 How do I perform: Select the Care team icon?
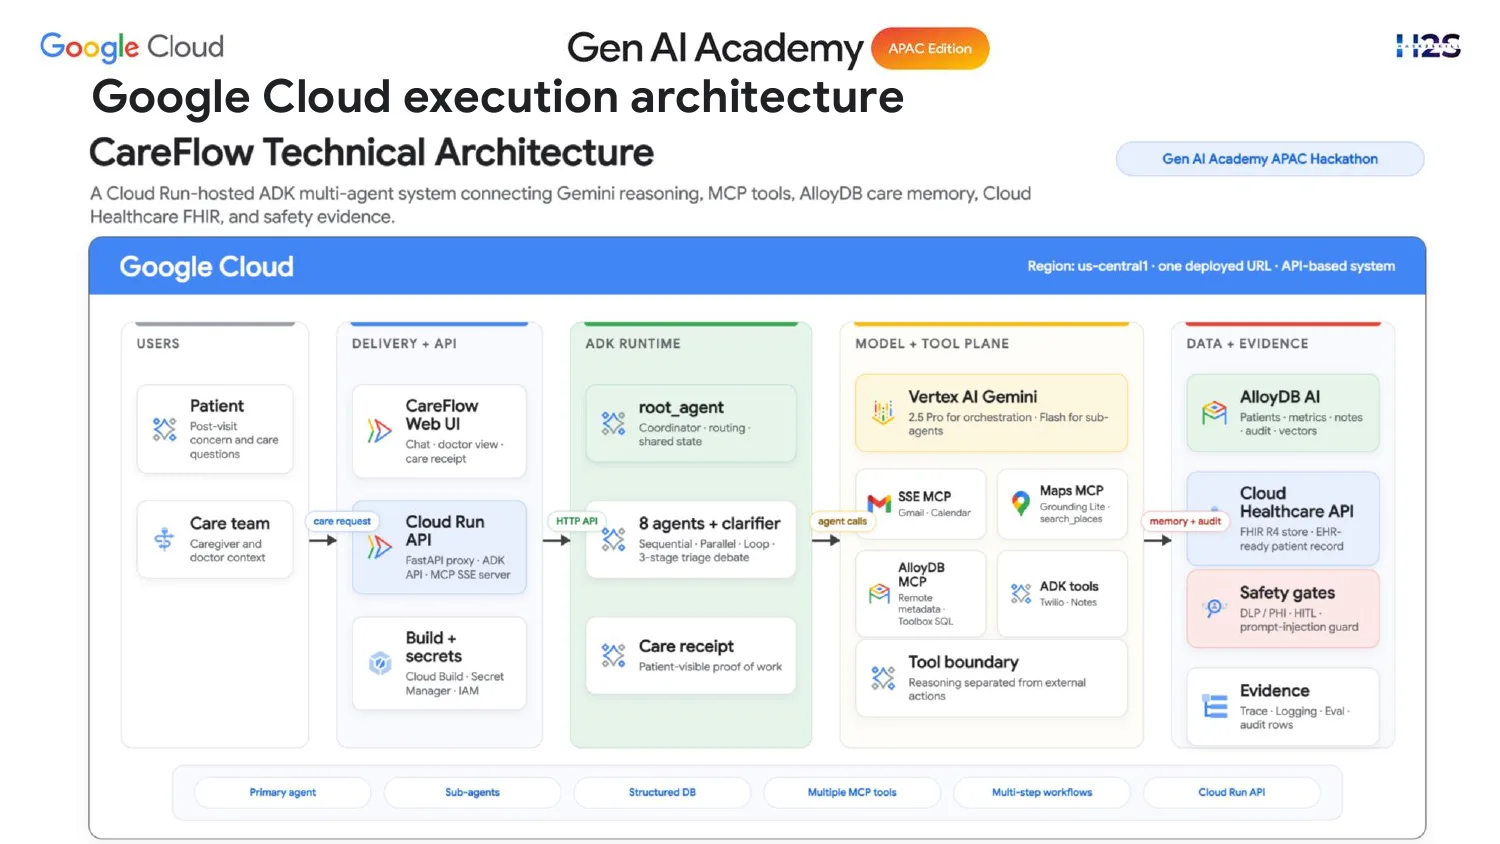[164, 539]
